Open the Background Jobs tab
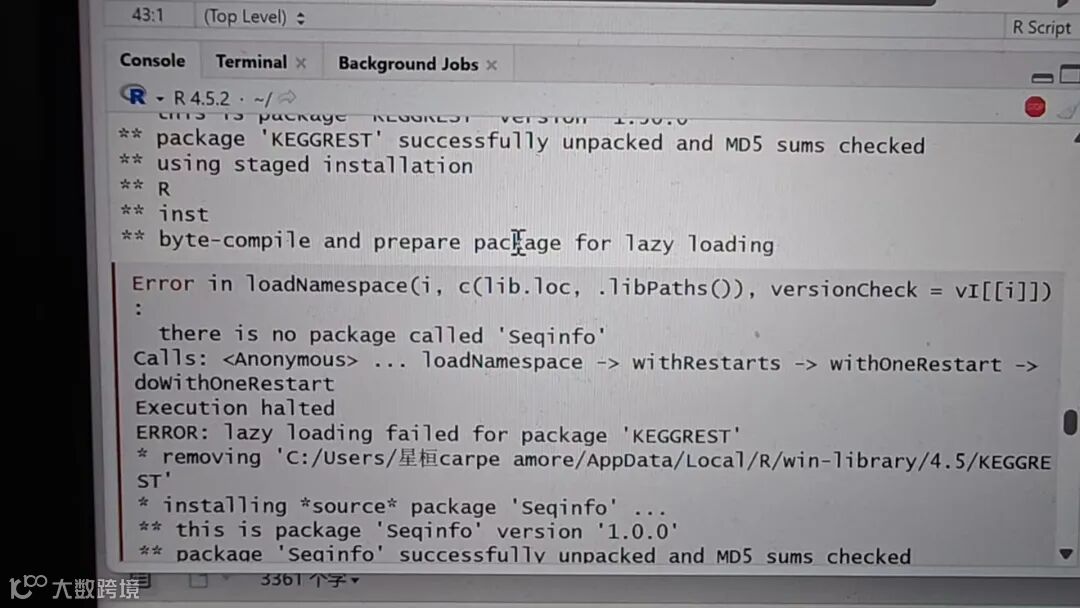Viewport: 1080px width, 608px height. pos(408,64)
